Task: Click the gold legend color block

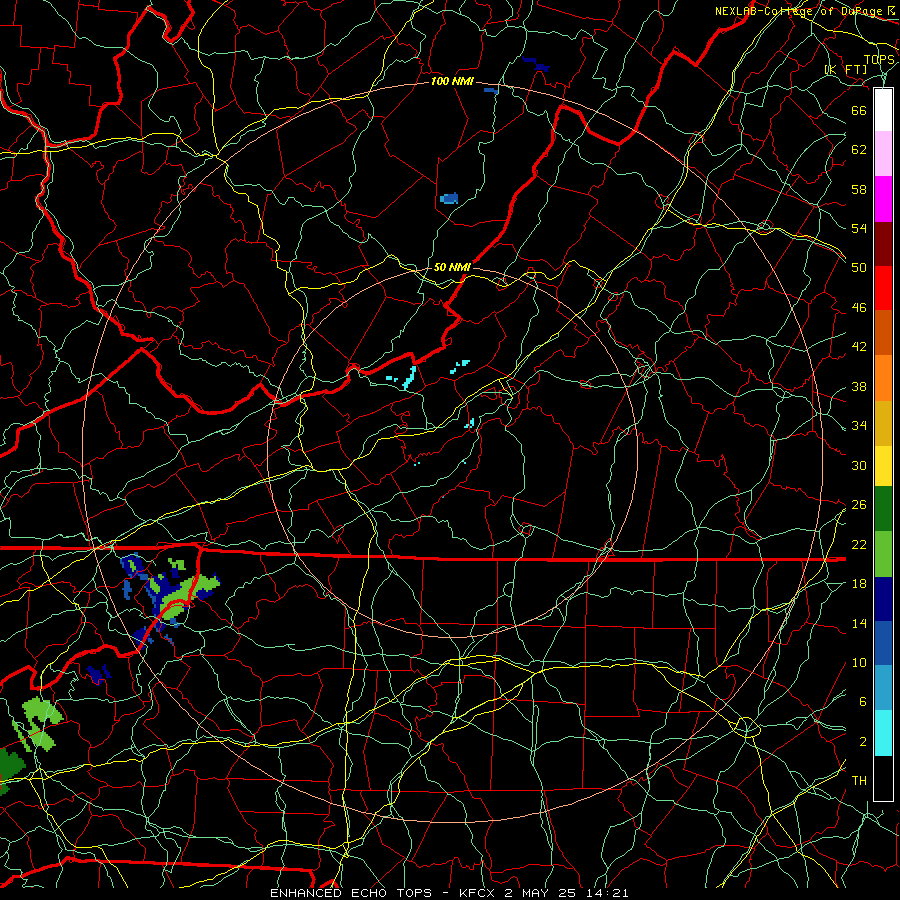Action: 883,423
